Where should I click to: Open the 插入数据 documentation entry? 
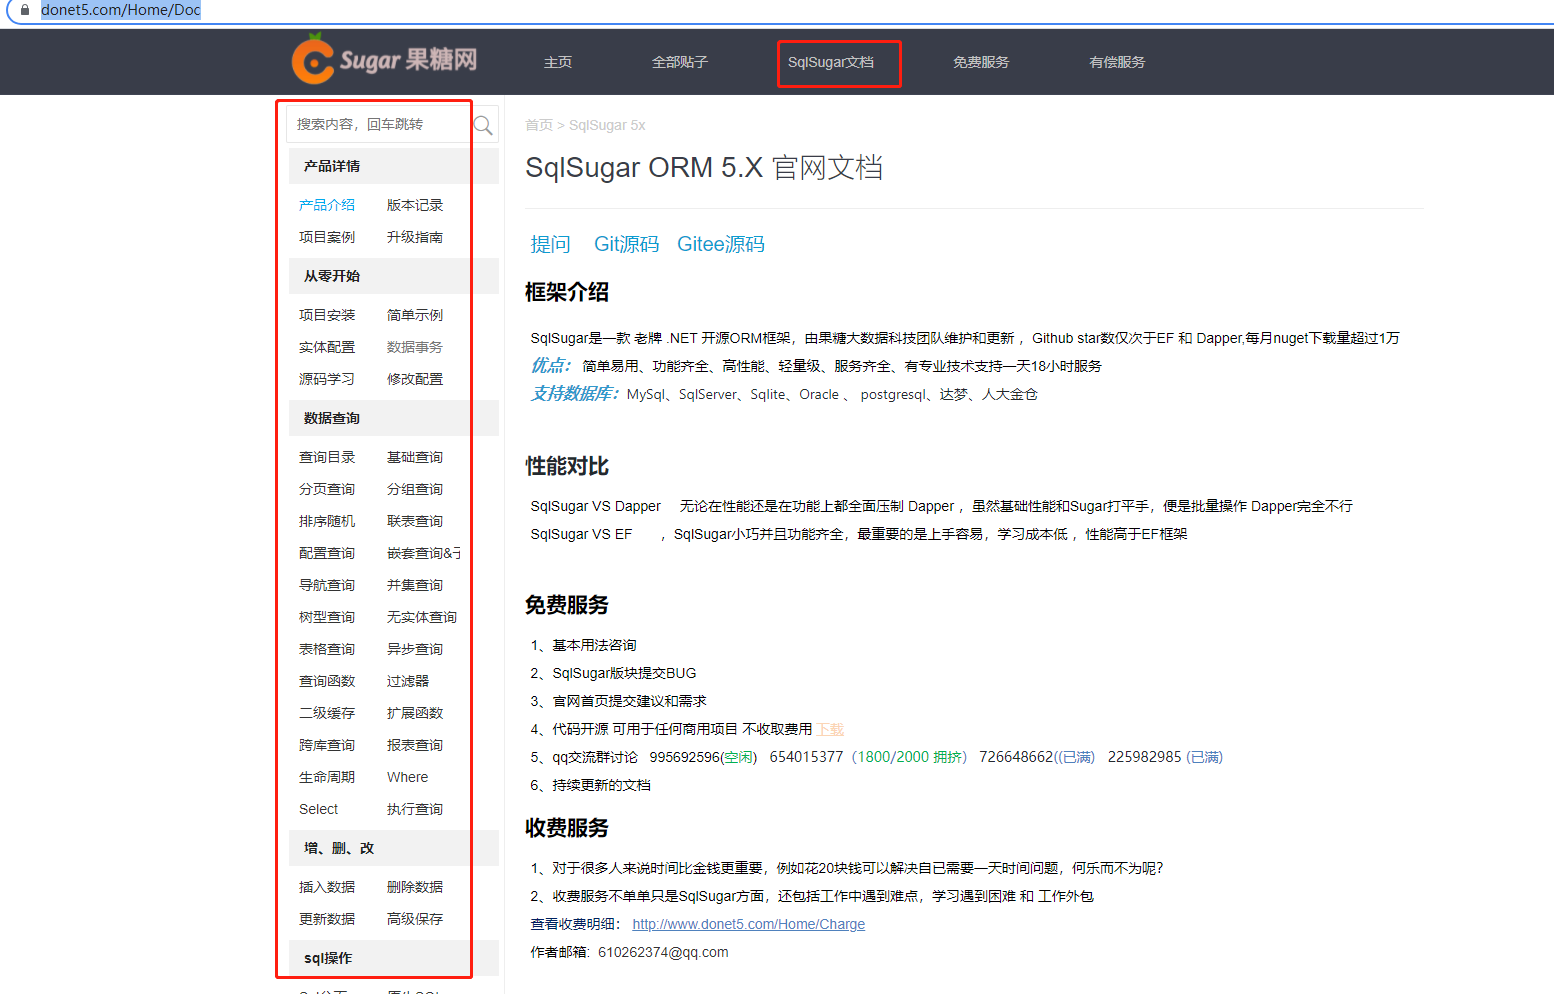coord(327,886)
